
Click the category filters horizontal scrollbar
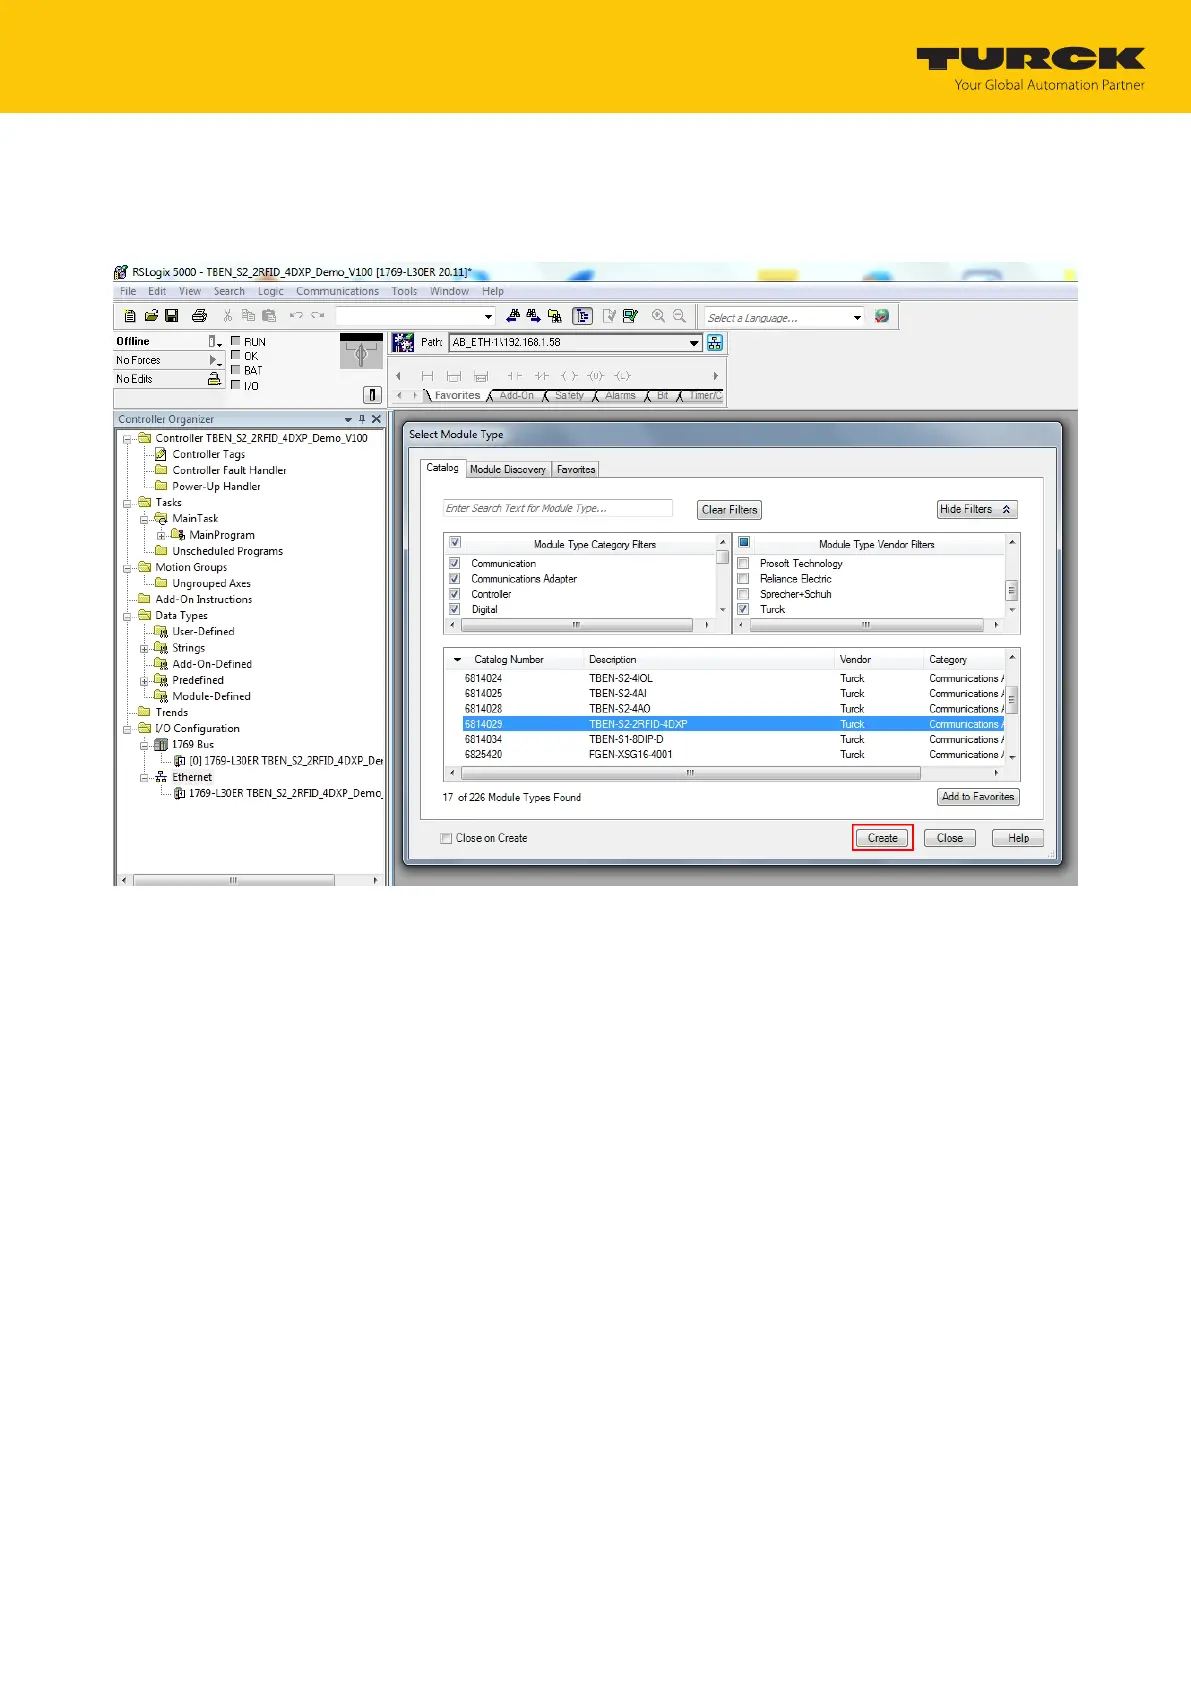(x=577, y=625)
